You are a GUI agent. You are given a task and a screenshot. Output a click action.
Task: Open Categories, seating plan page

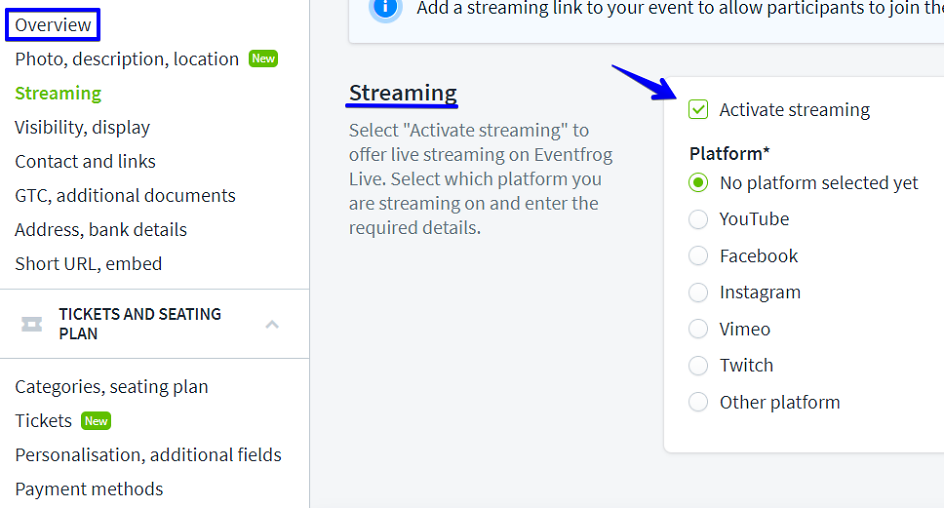(x=111, y=386)
